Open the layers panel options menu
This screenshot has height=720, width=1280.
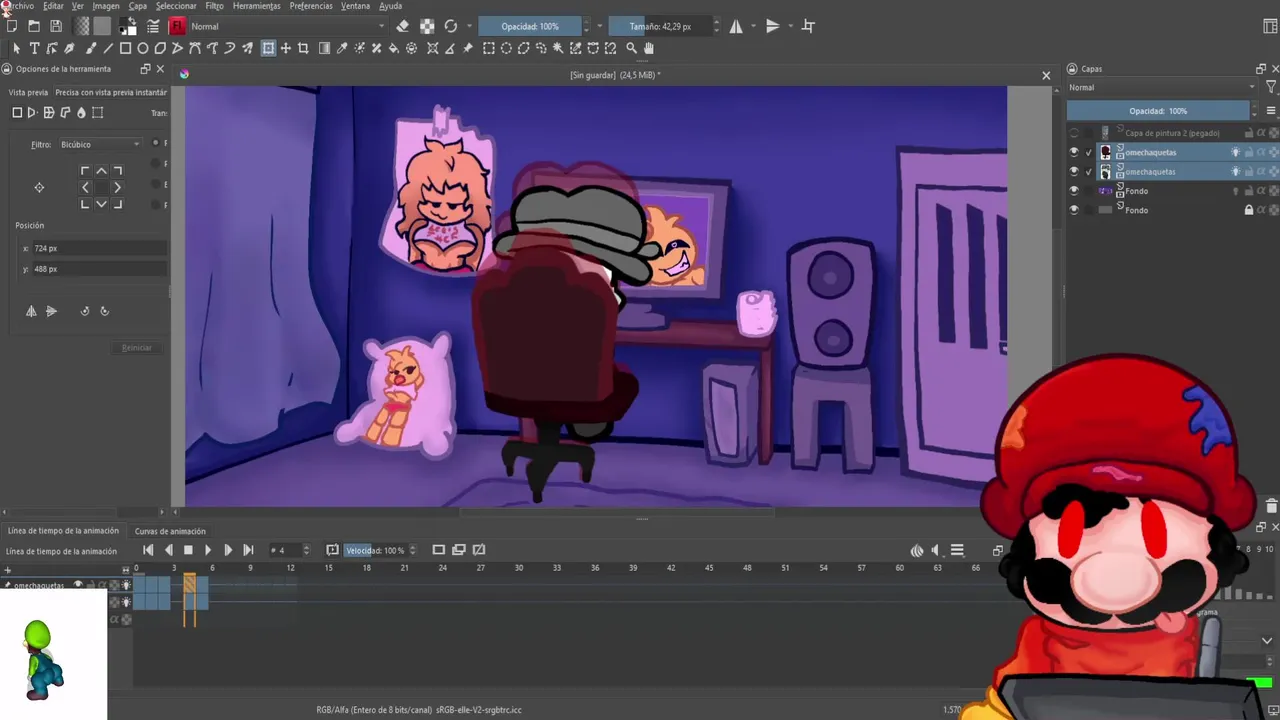1271,111
